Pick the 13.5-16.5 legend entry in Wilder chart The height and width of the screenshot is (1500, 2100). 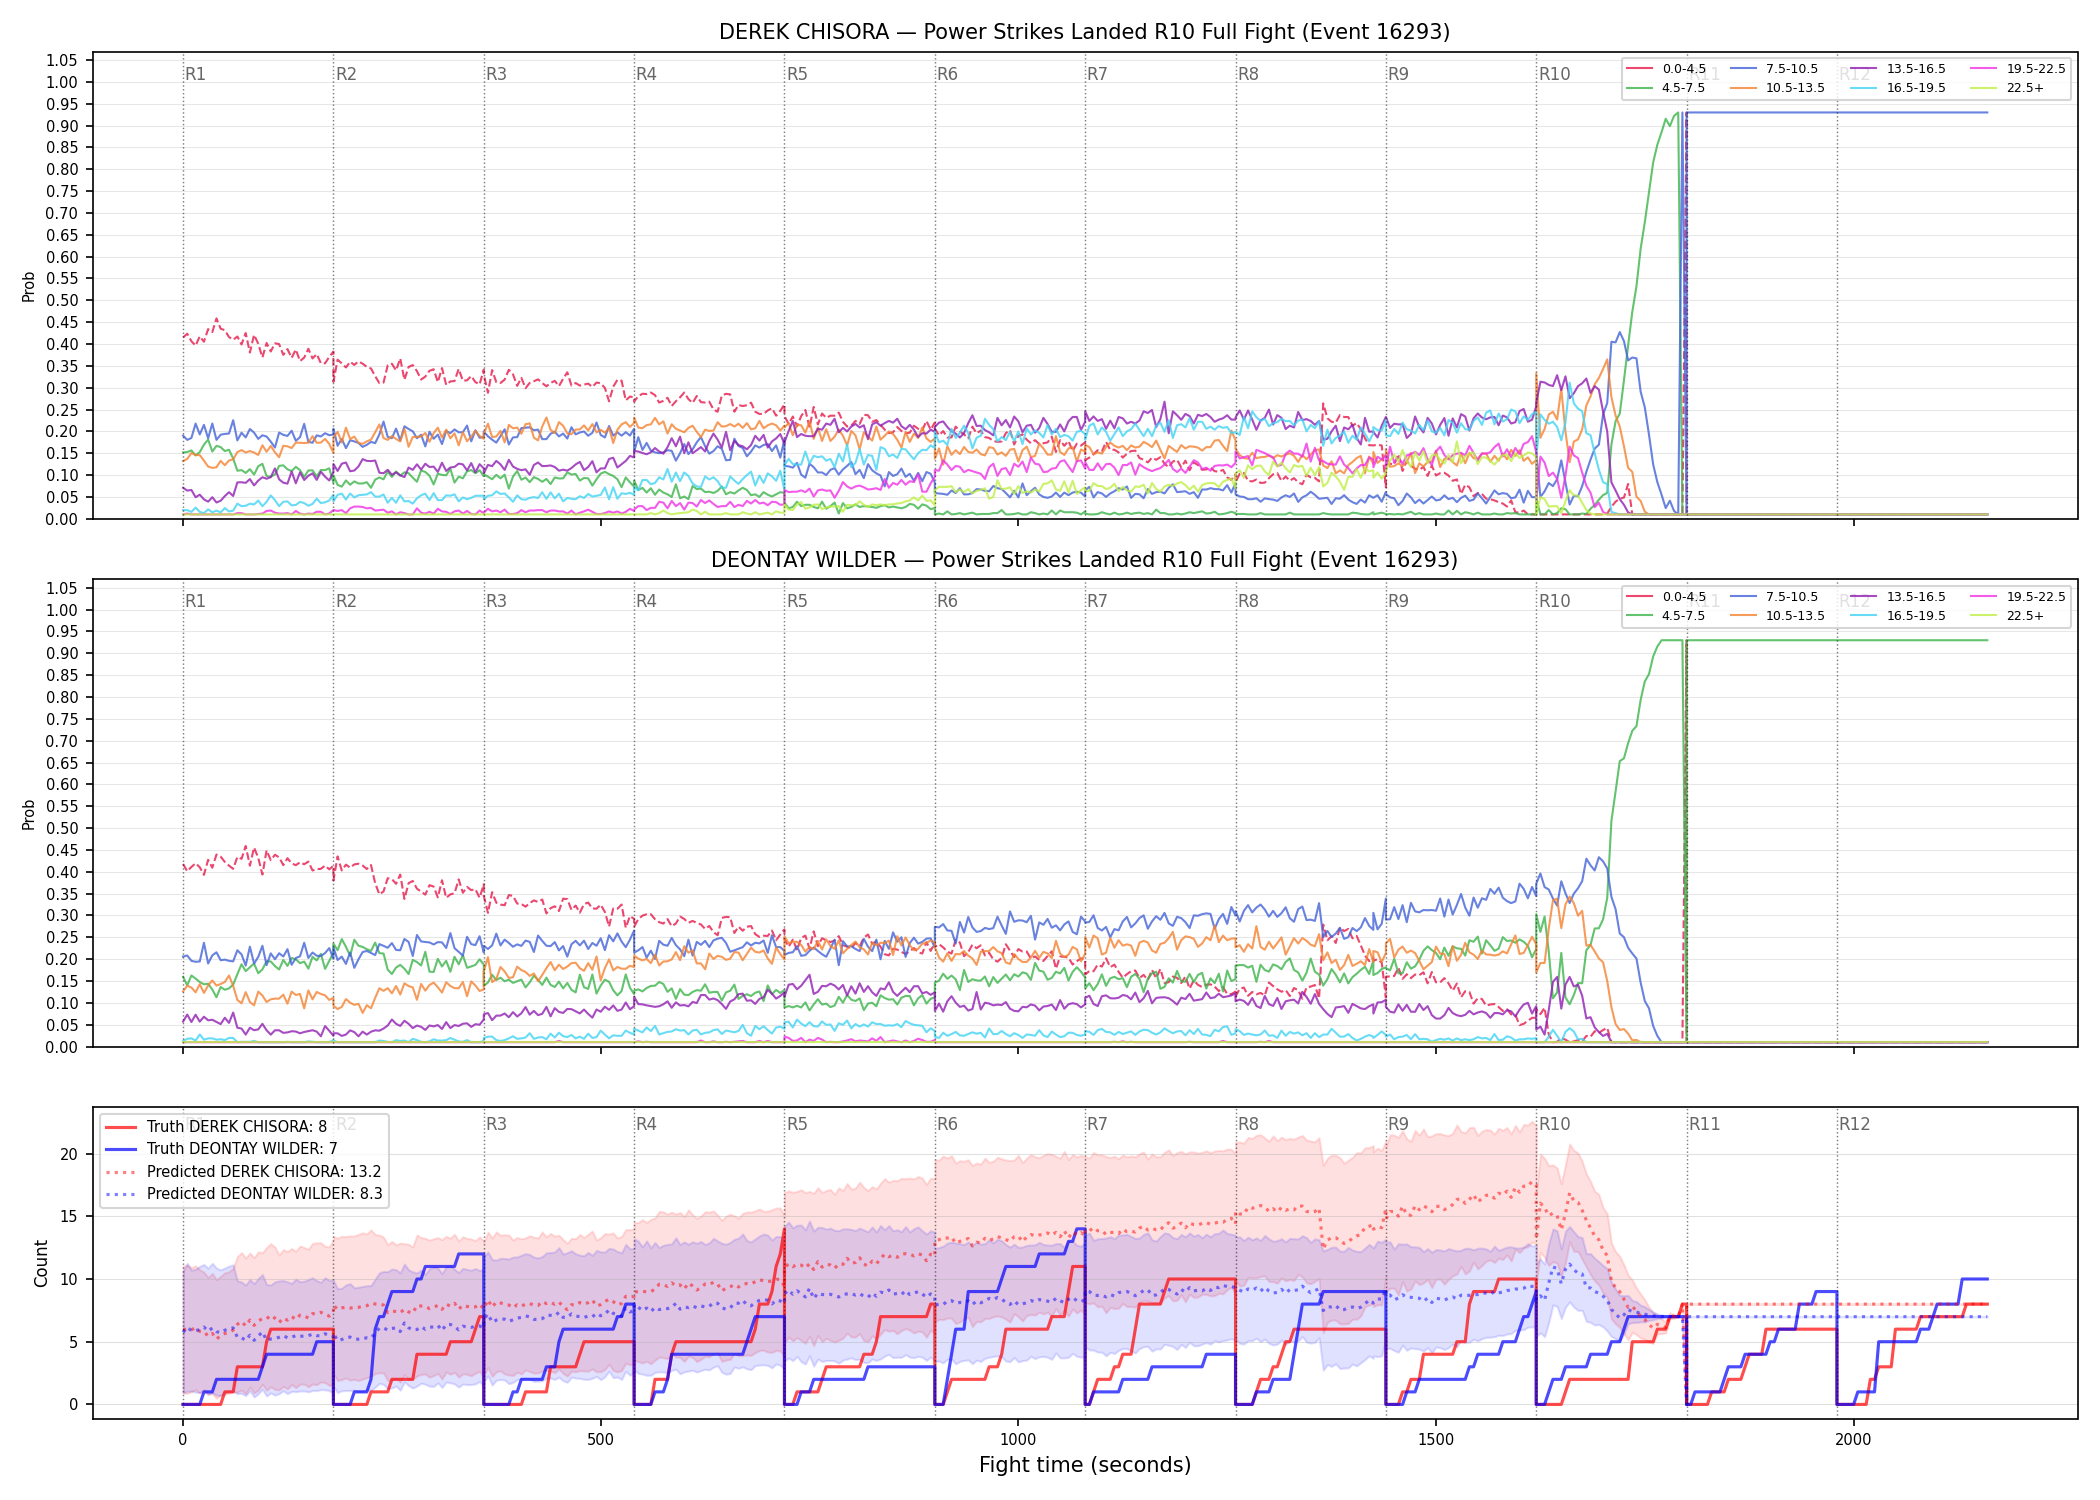pyautogui.click(x=1898, y=597)
